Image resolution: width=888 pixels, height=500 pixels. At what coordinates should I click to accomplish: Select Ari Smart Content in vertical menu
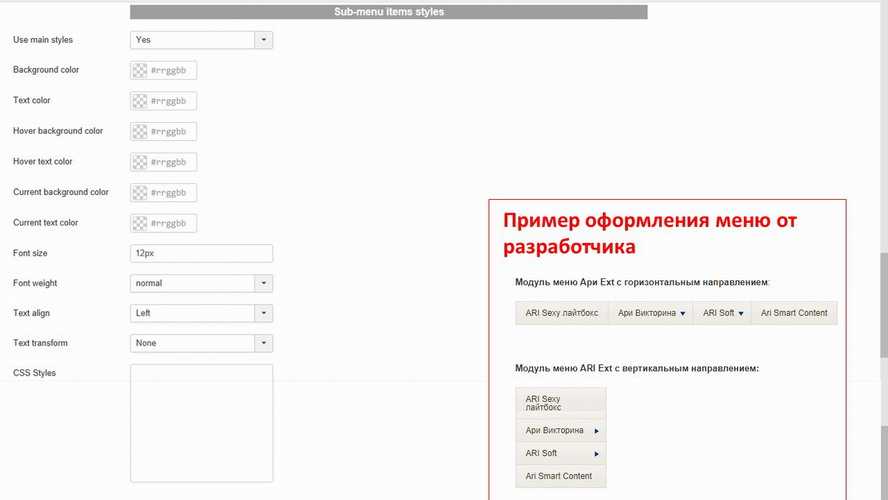pos(559,476)
